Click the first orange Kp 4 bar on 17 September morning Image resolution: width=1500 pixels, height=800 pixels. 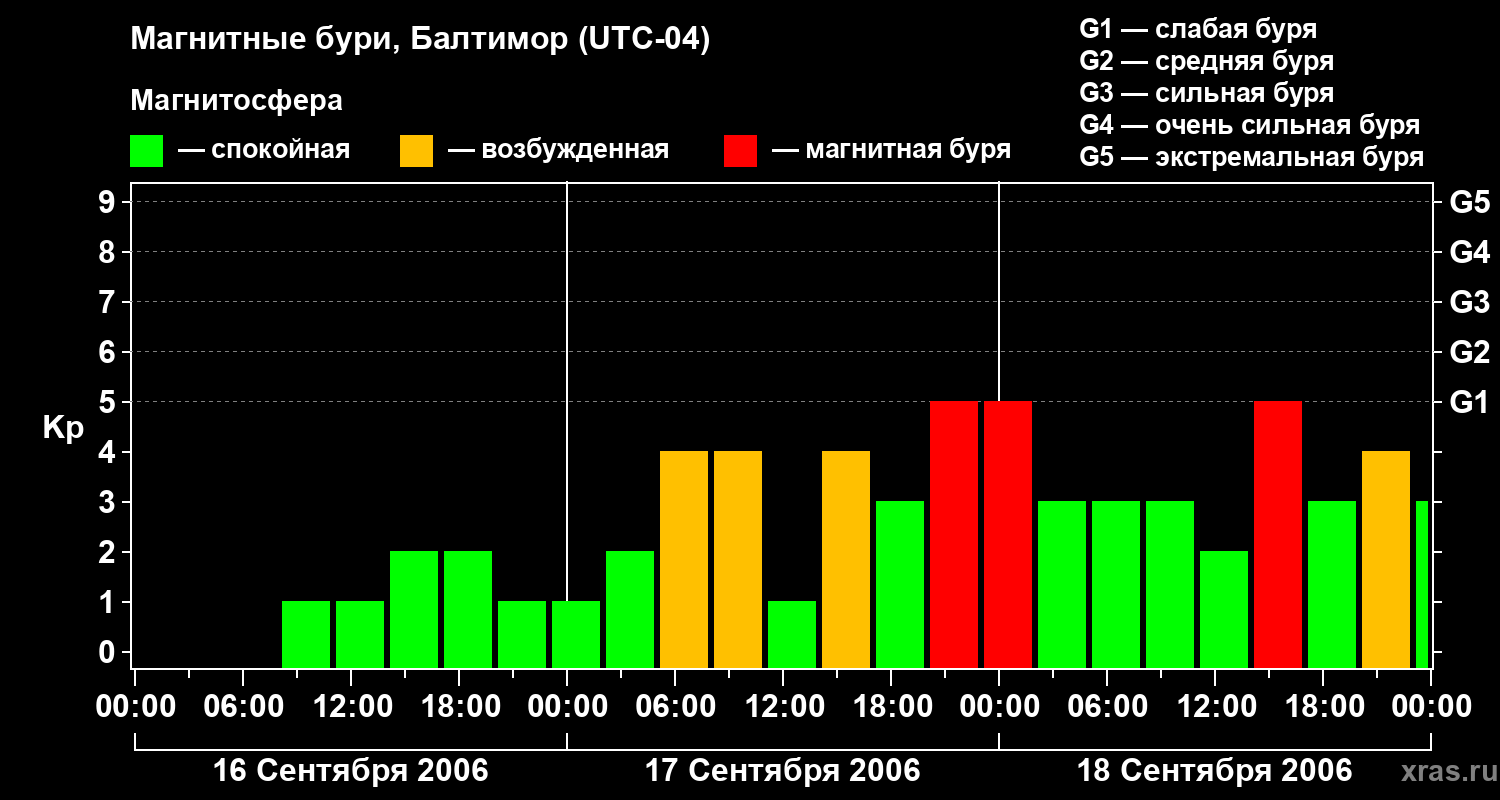coord(684,560)
